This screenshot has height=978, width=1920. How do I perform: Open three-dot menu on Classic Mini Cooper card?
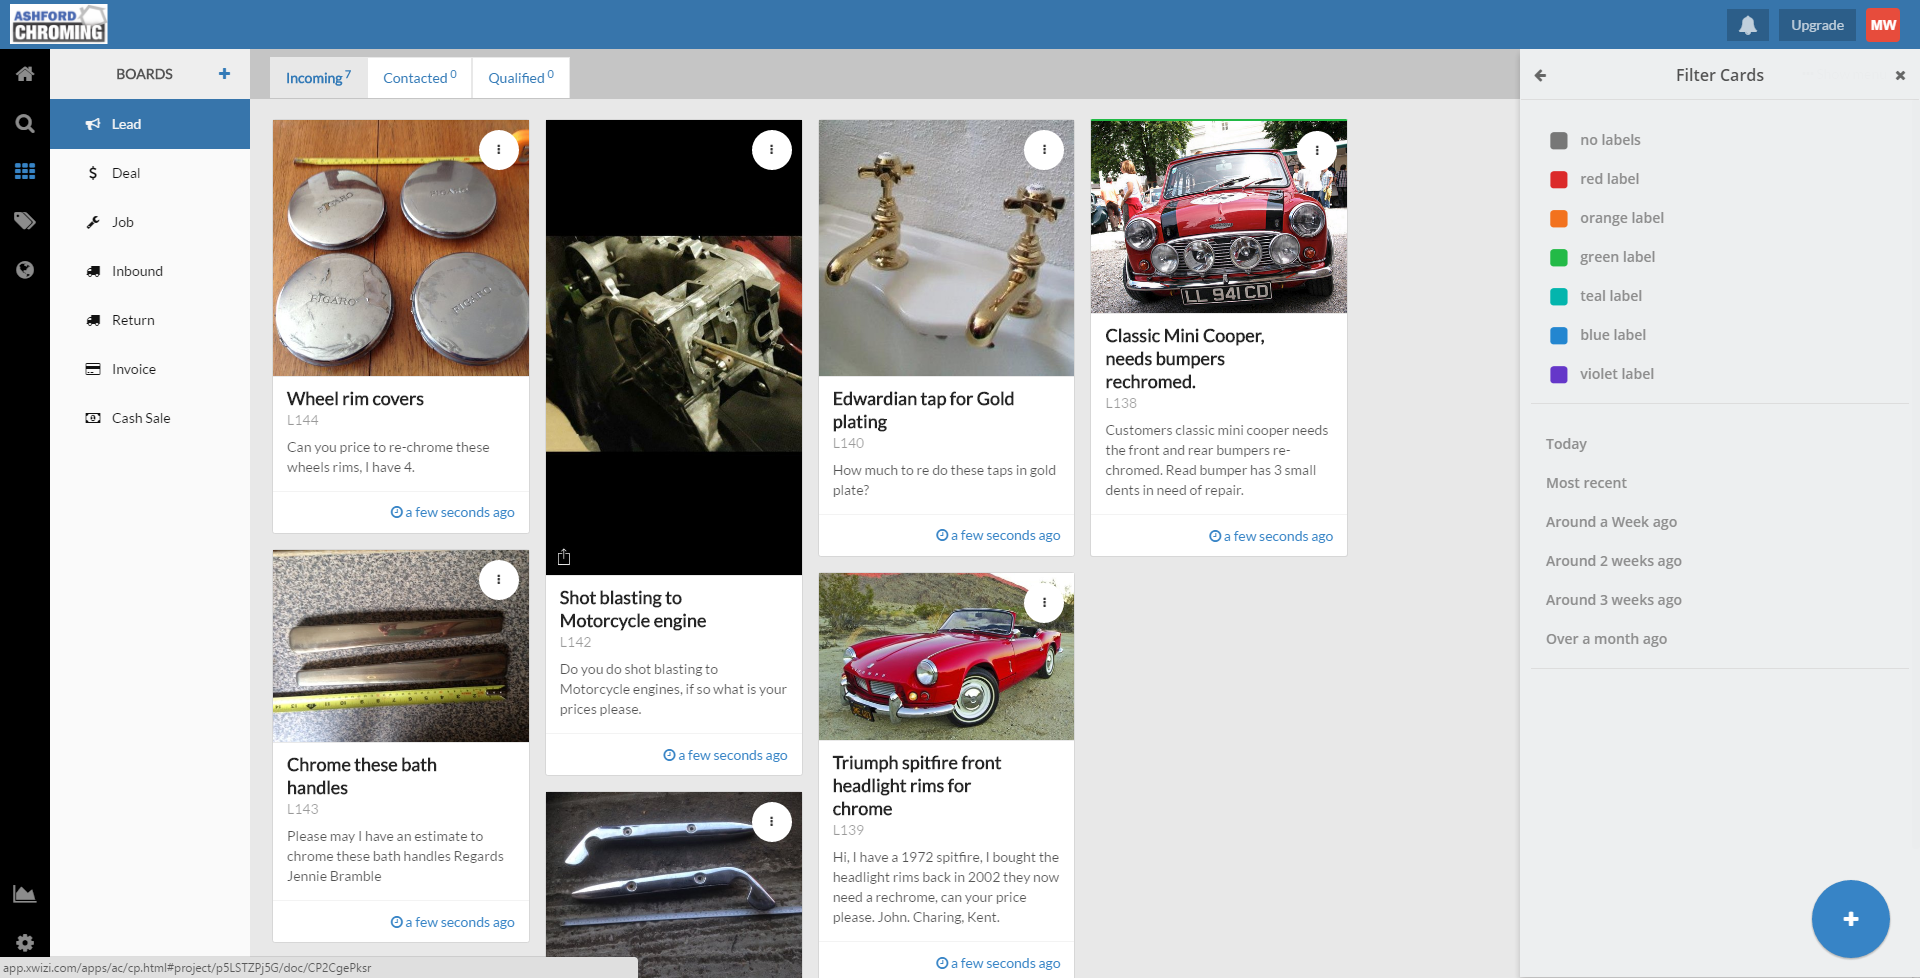point(1316,150)
